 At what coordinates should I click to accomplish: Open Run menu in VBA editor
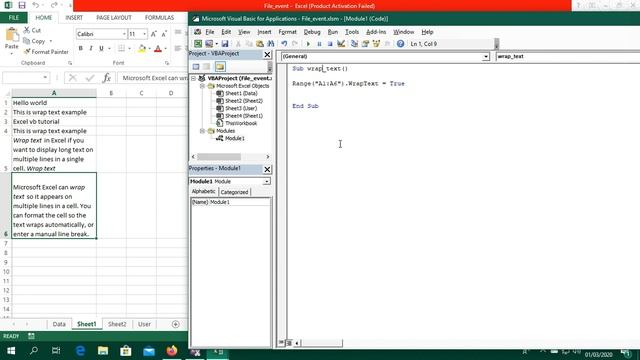[x=333, y=32]
